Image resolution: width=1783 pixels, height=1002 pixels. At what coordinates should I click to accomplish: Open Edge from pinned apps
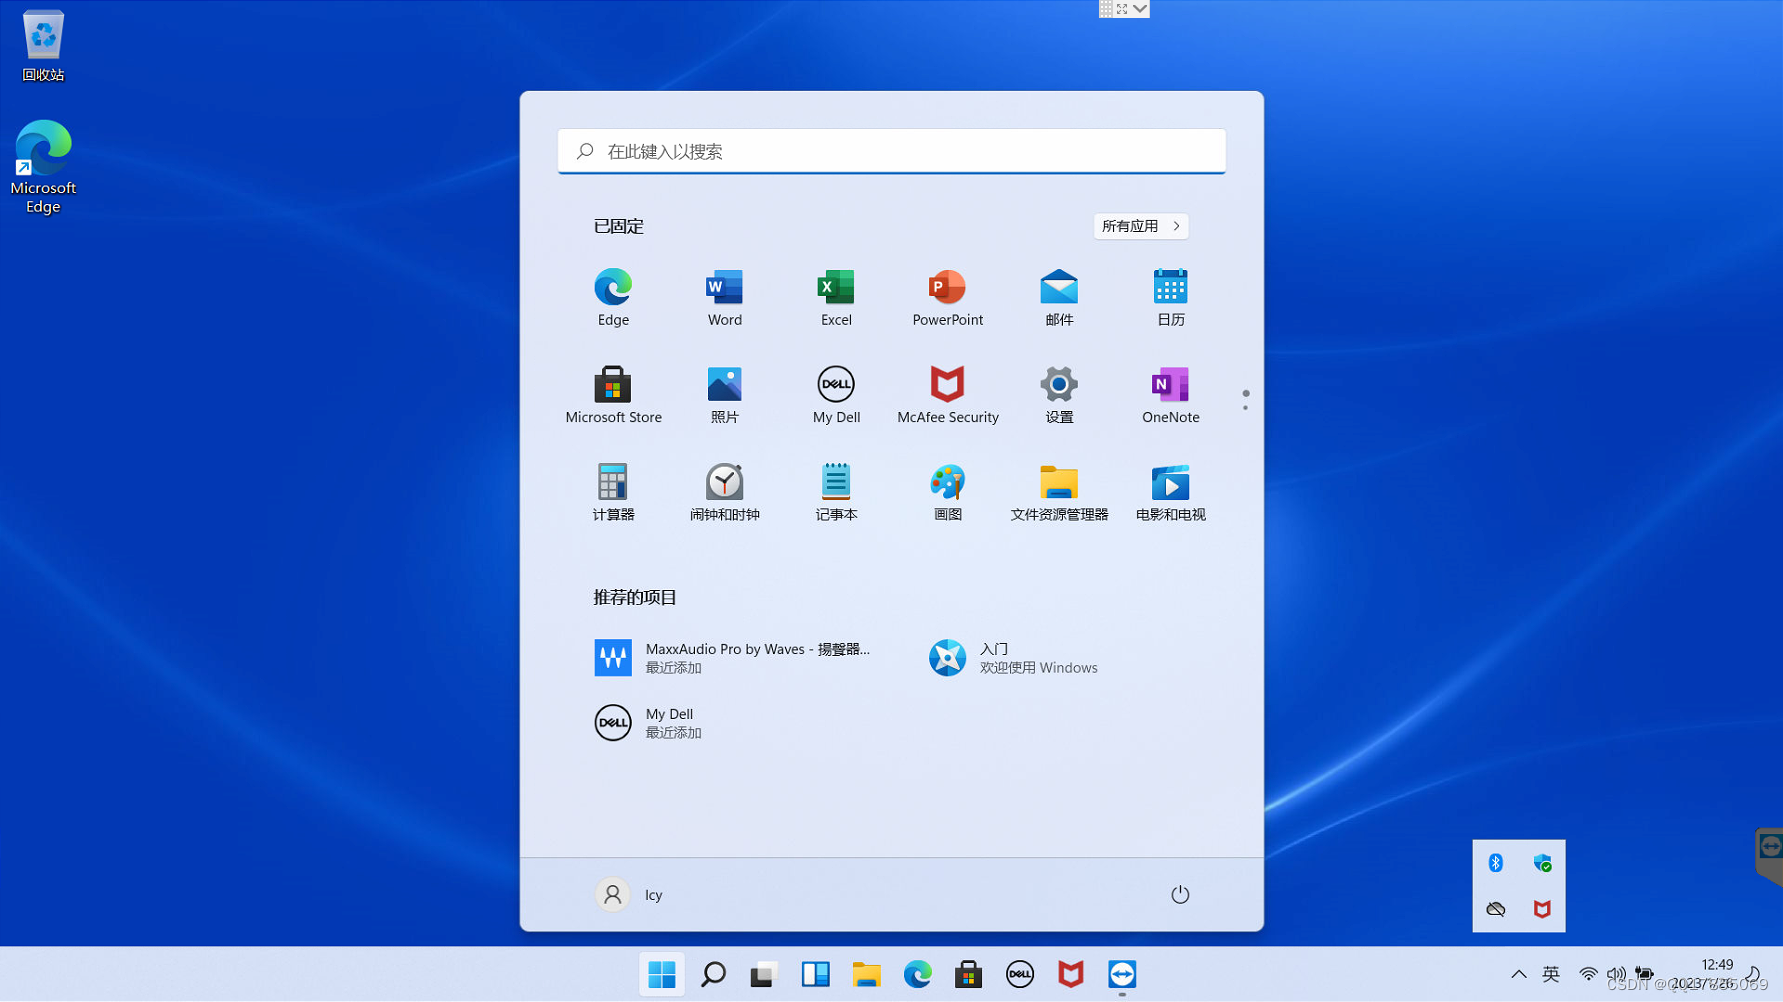613,298
